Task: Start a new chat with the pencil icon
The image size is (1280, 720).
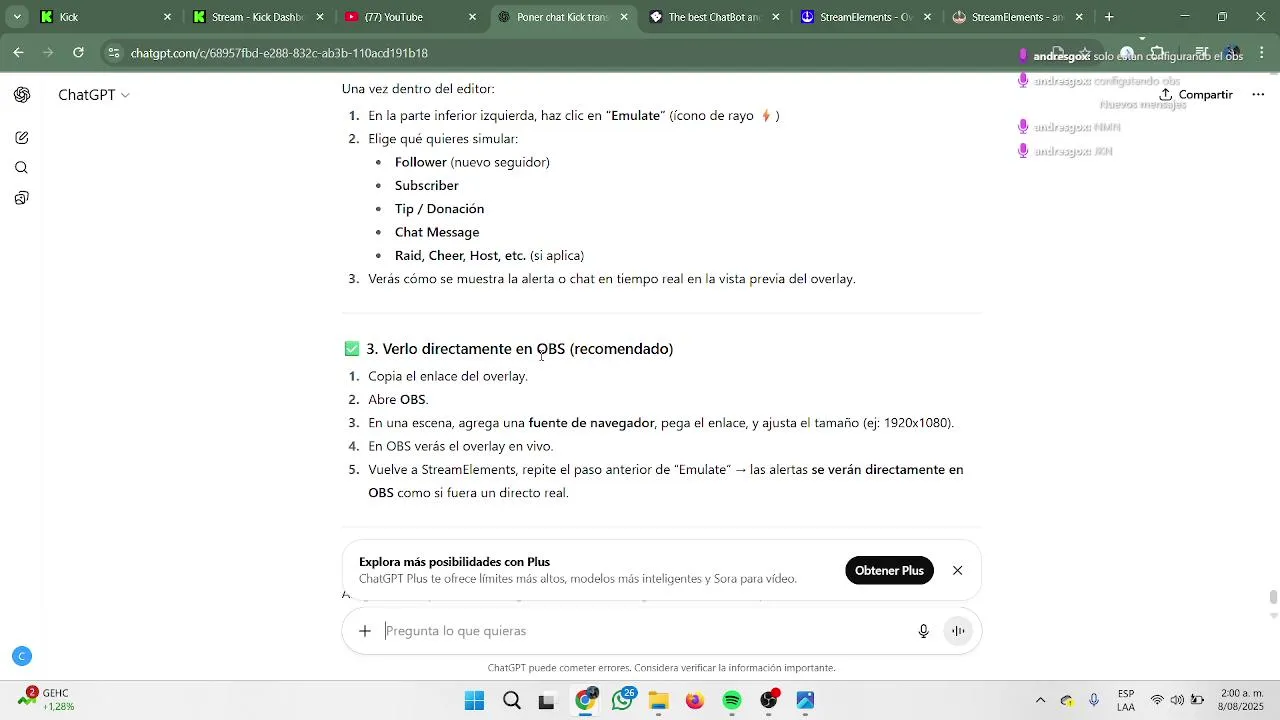Action: point(22,138)
